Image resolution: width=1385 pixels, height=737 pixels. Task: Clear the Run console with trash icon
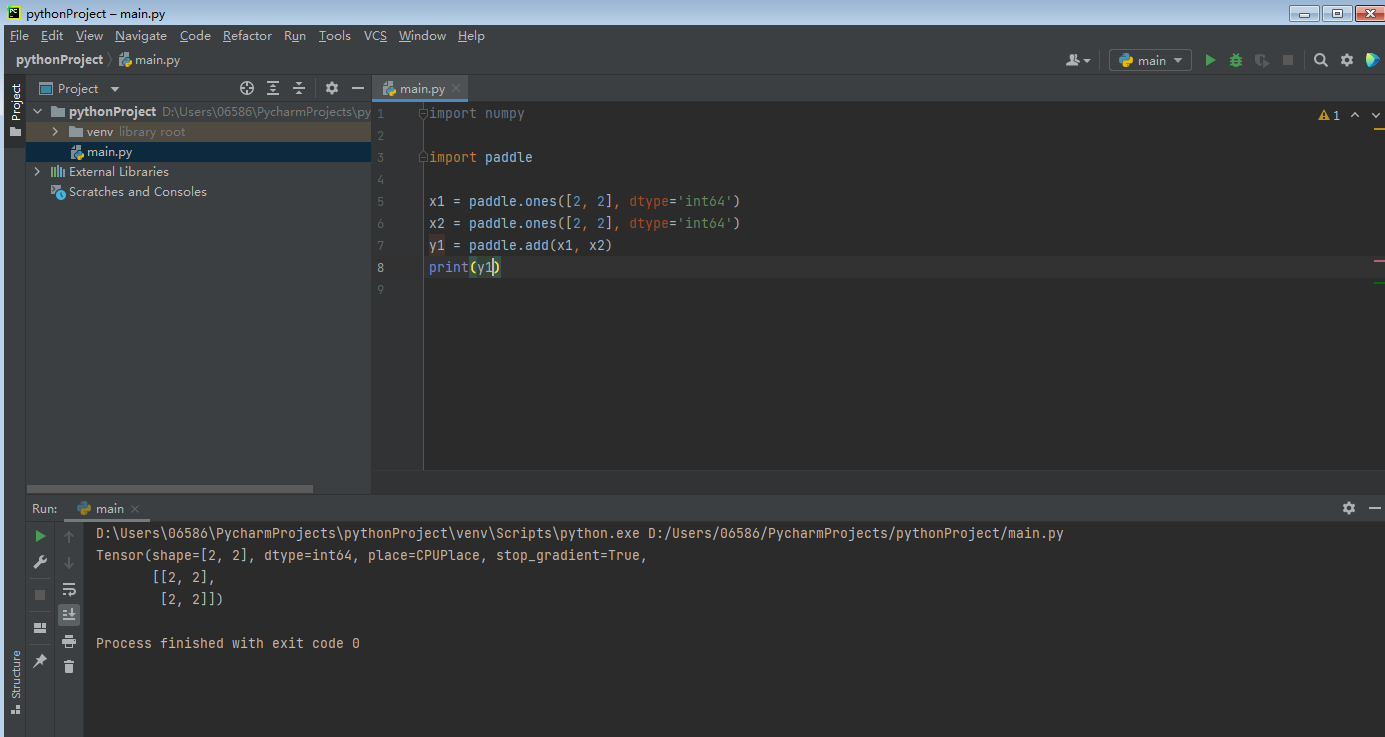68,666
